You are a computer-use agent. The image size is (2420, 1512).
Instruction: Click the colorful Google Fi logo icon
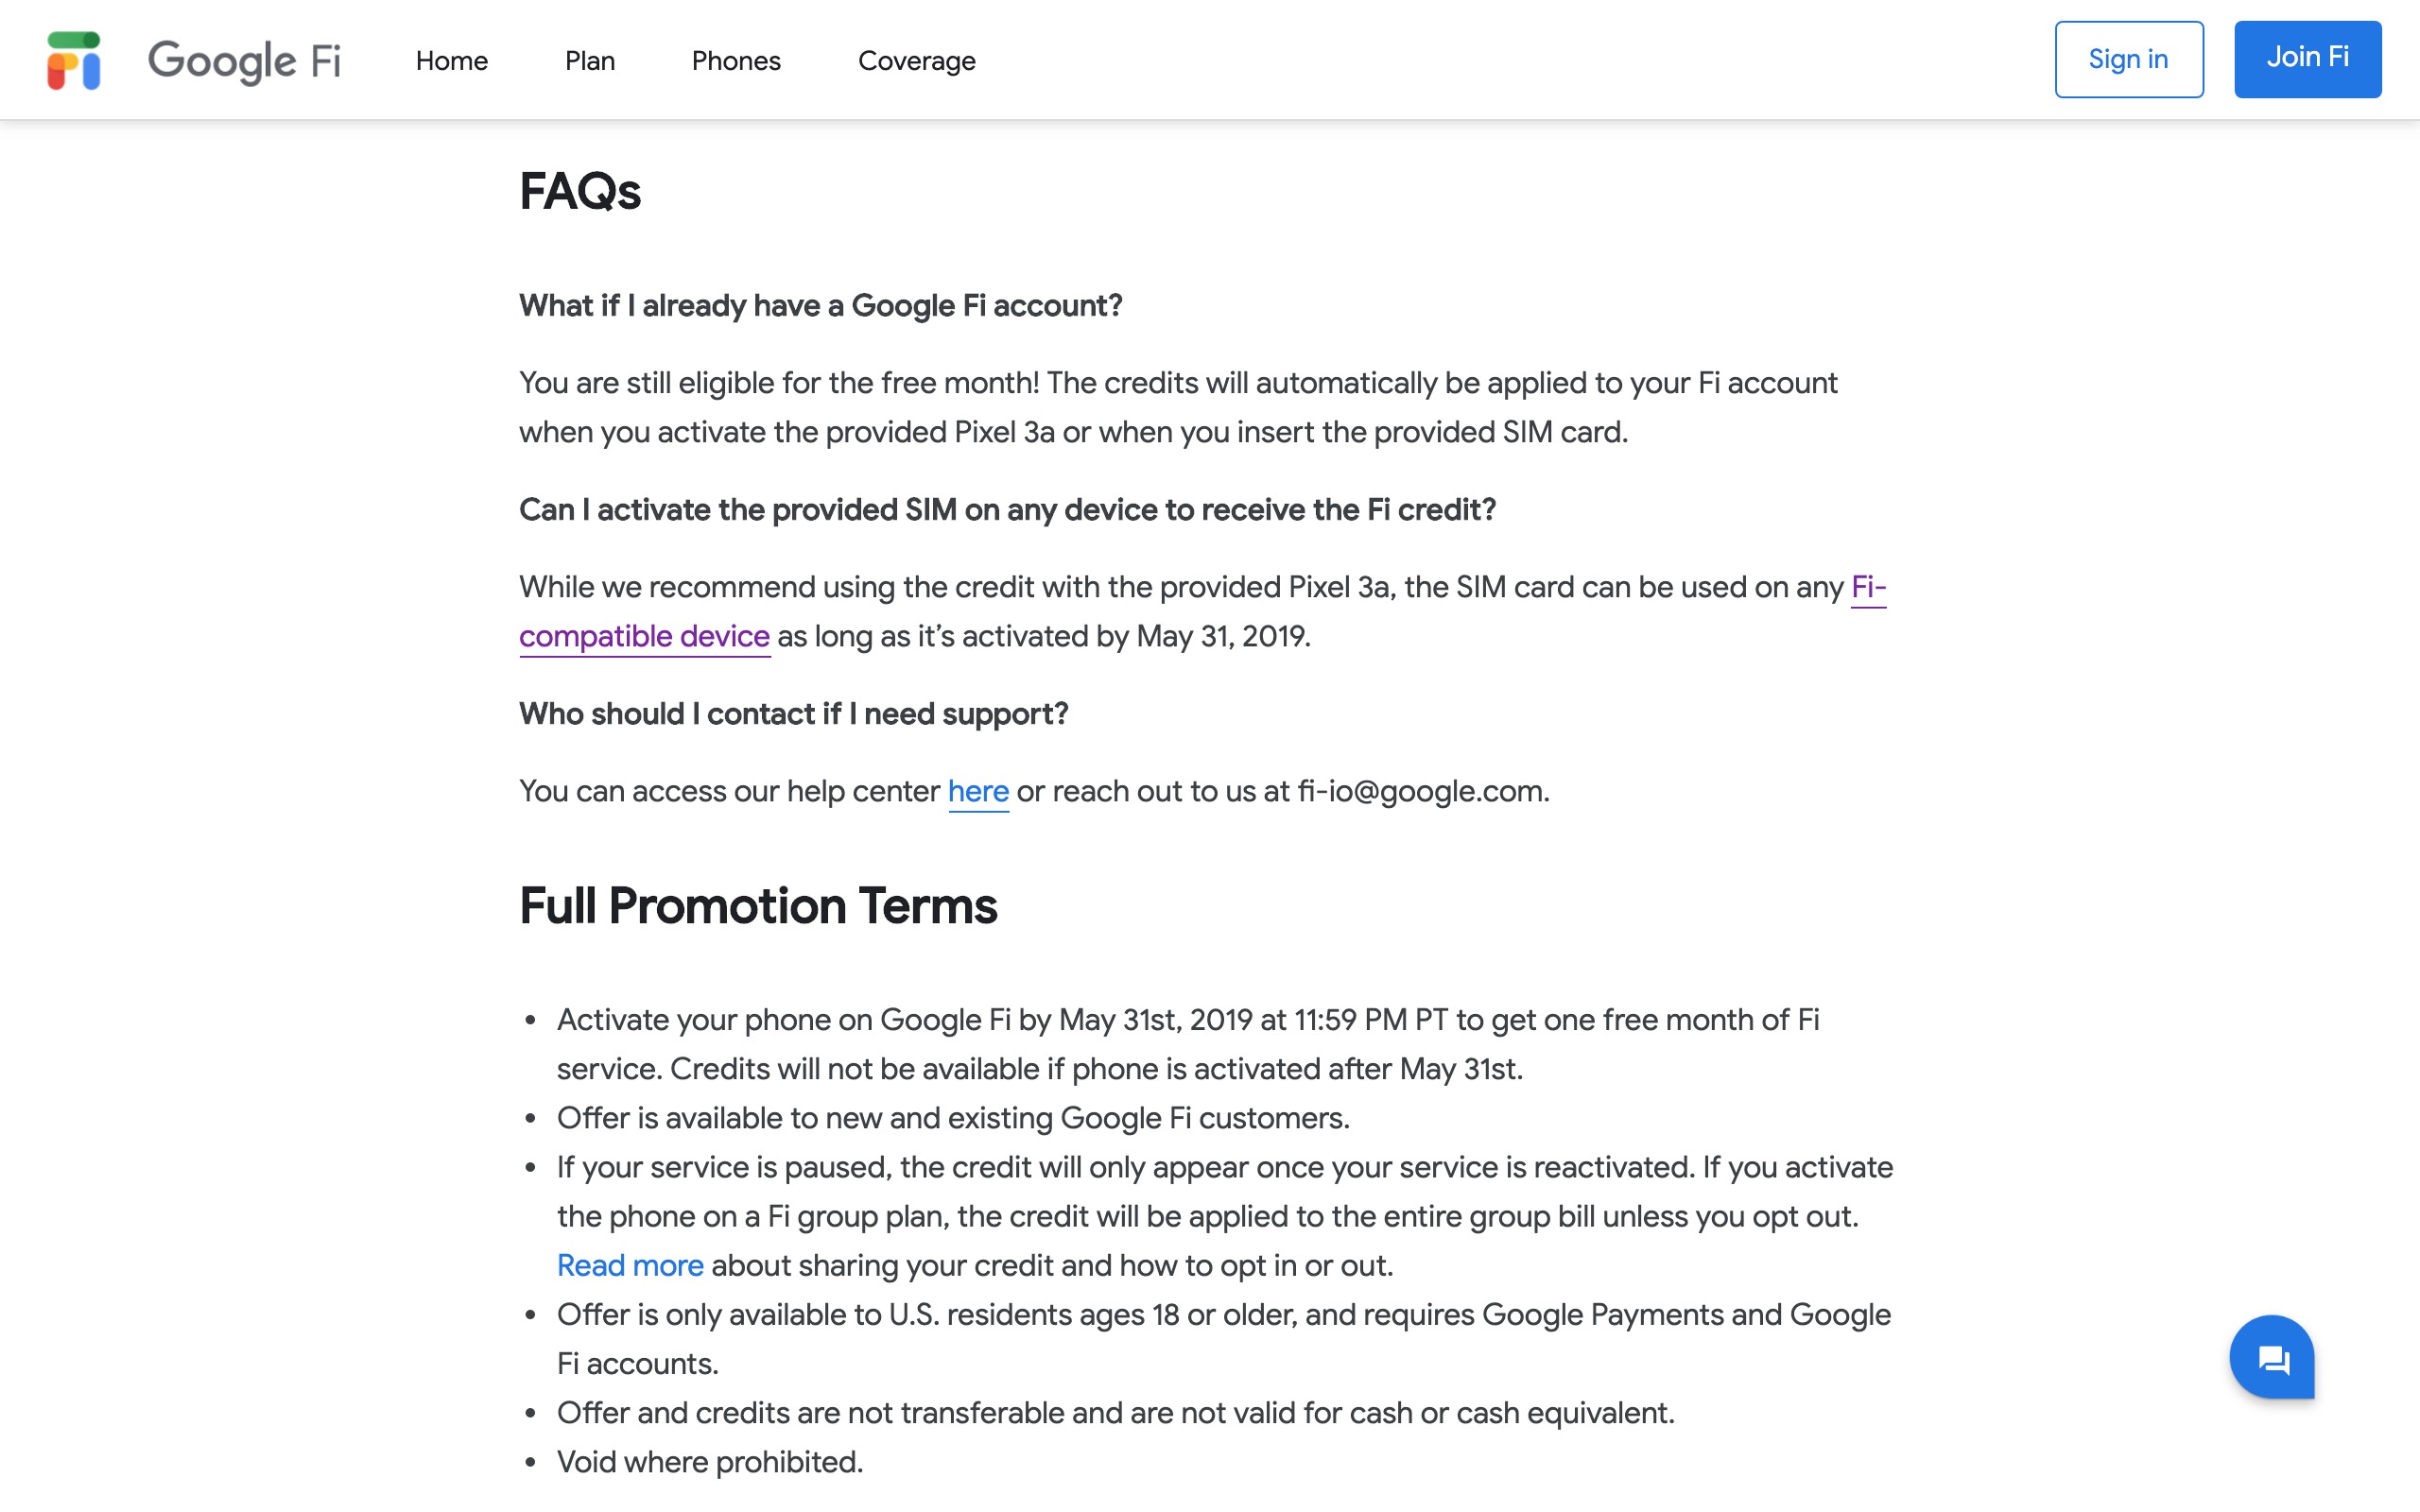[x=74, y=60]
